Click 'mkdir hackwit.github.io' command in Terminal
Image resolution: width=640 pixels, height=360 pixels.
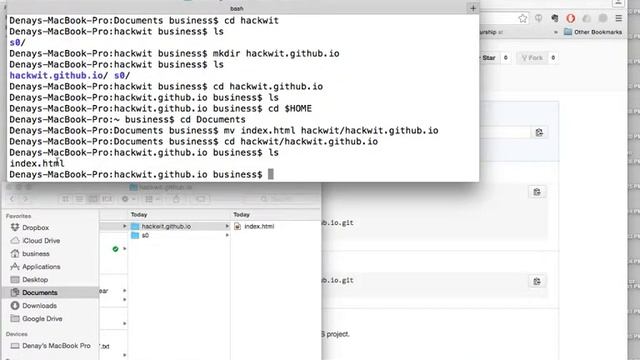pos(276,53)
